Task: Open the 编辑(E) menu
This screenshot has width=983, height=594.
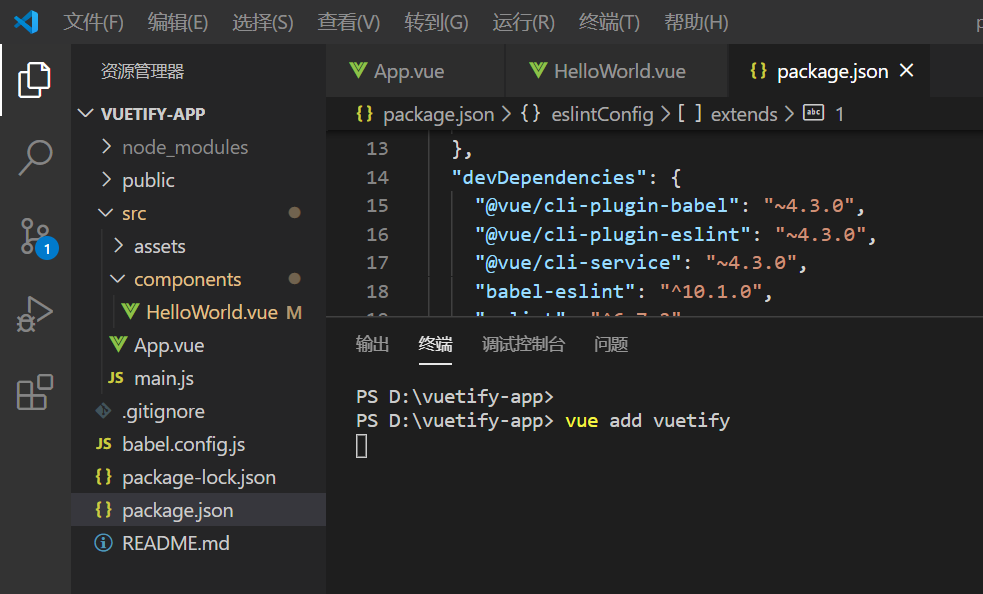Action: click(x=177, y=23)
